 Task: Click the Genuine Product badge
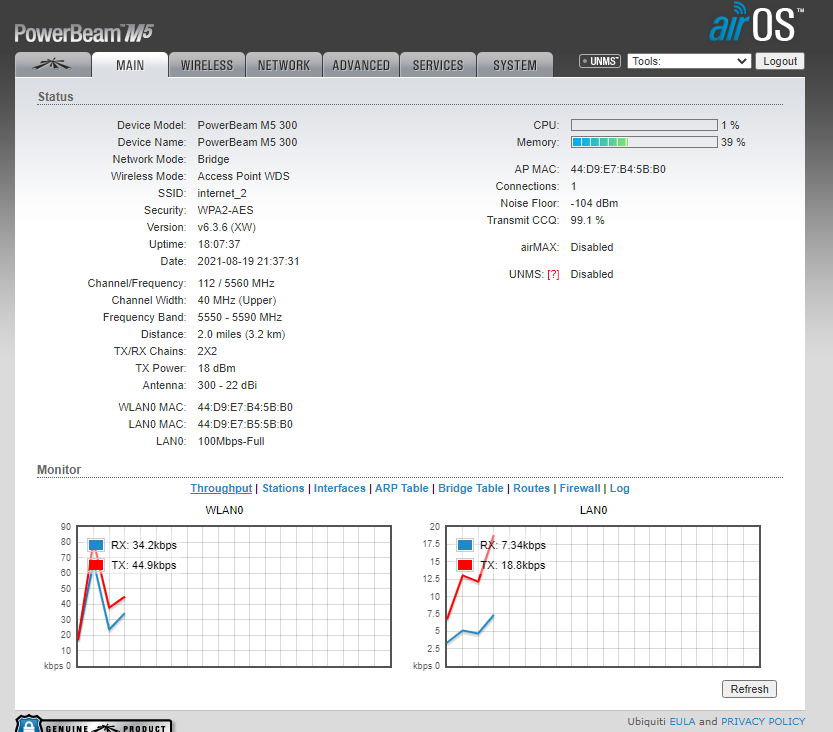(x=94, y=724)
